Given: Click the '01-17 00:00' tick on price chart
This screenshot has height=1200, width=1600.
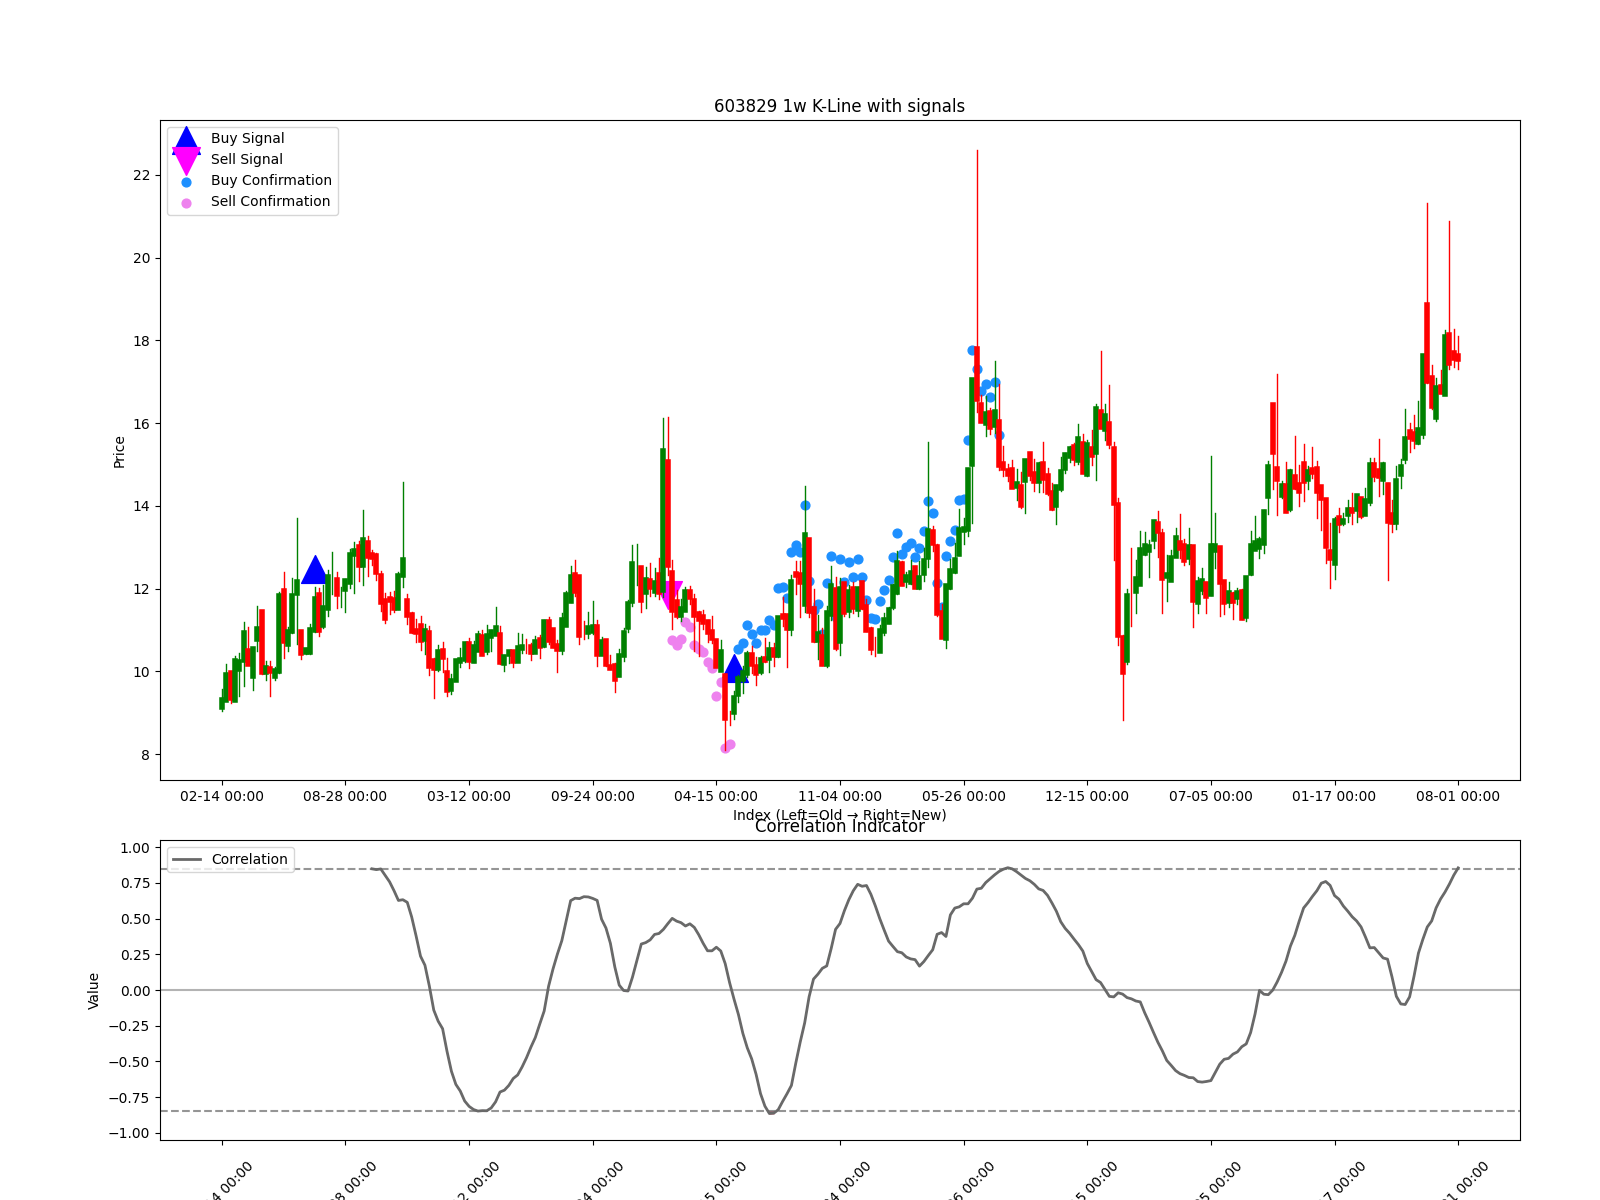Looking at the screenshot, I should coord(1335,796).
